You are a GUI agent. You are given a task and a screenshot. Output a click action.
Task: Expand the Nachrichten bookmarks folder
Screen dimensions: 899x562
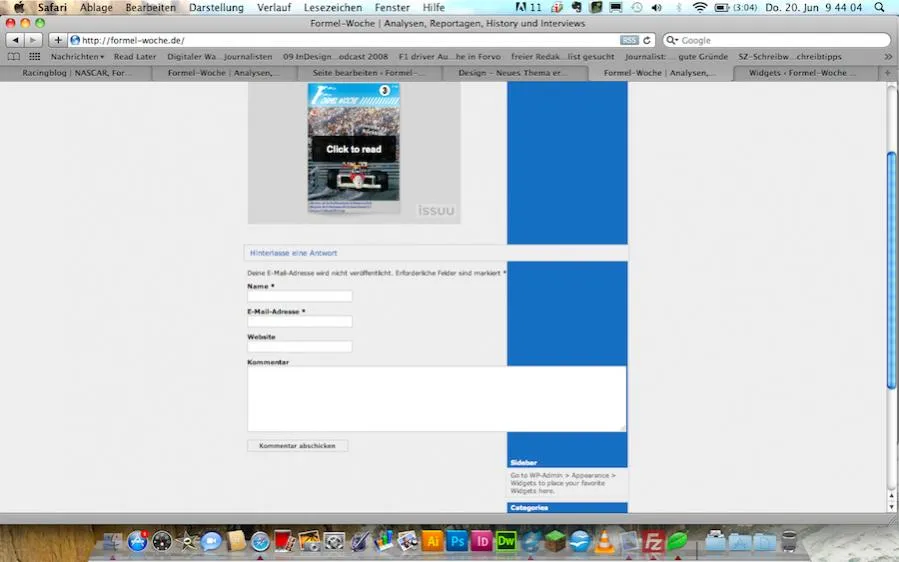coord(77,57)
